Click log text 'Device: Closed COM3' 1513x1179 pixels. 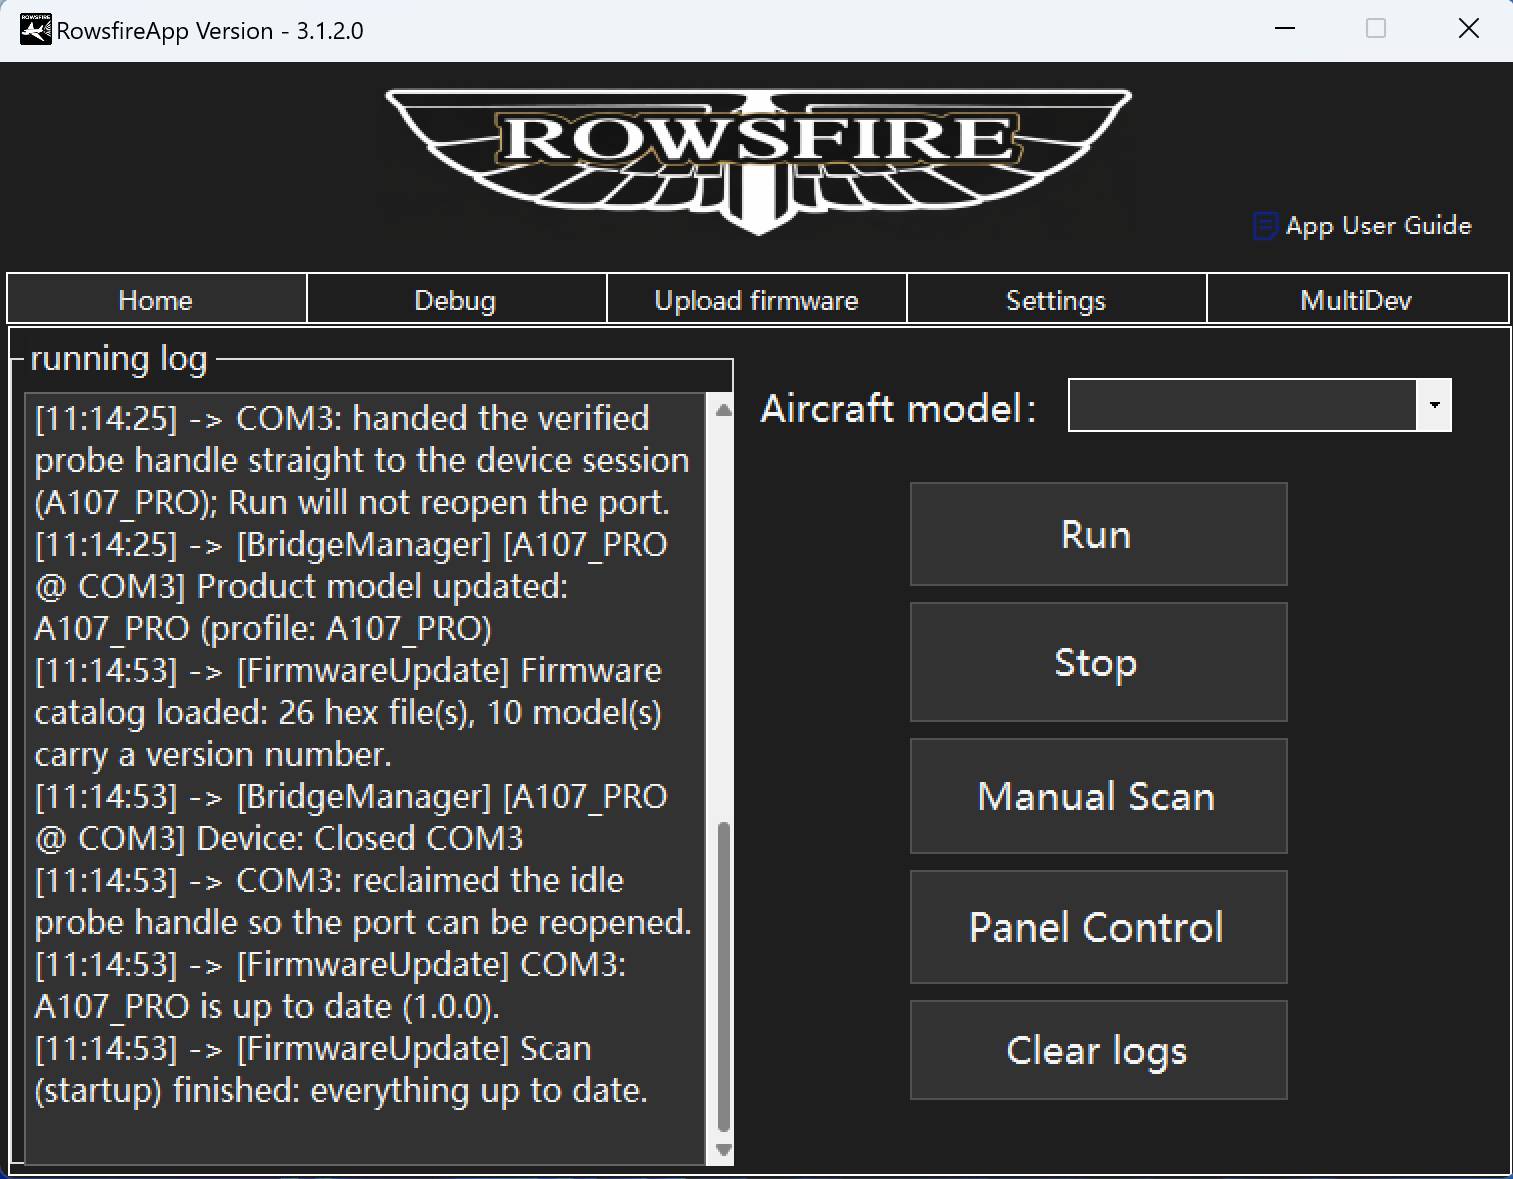click(360, 838)
